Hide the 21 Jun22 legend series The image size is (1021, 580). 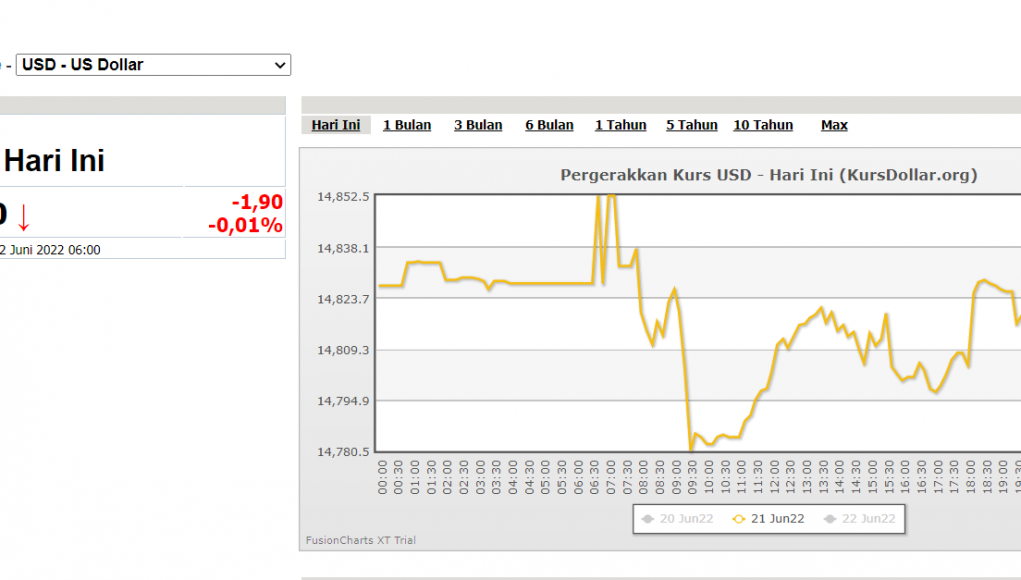click(x=768, y=519)
